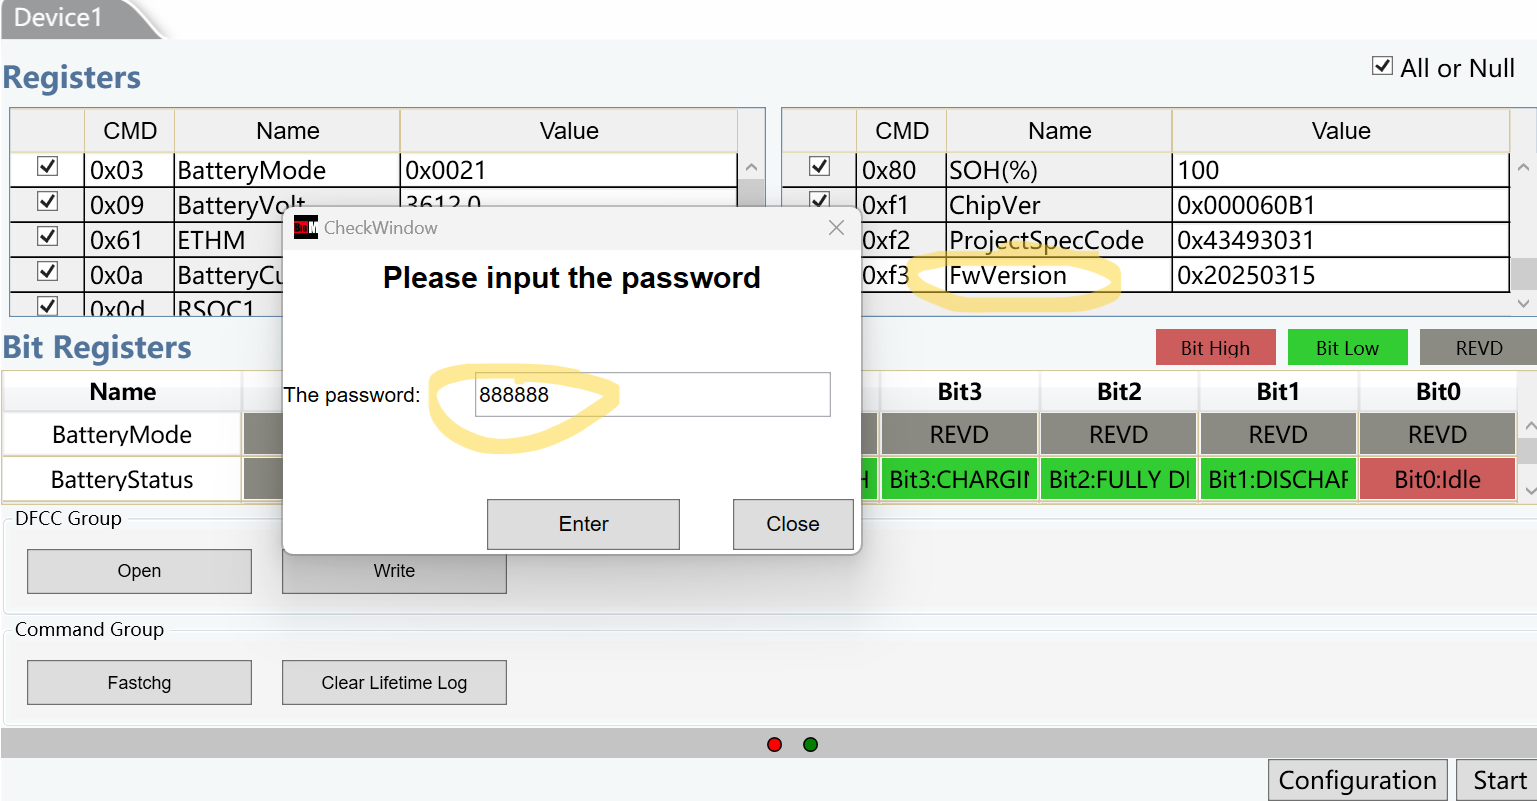Click the Bit Low green legend swatch
The image size is (1537, 801).
coord(1347,348)
